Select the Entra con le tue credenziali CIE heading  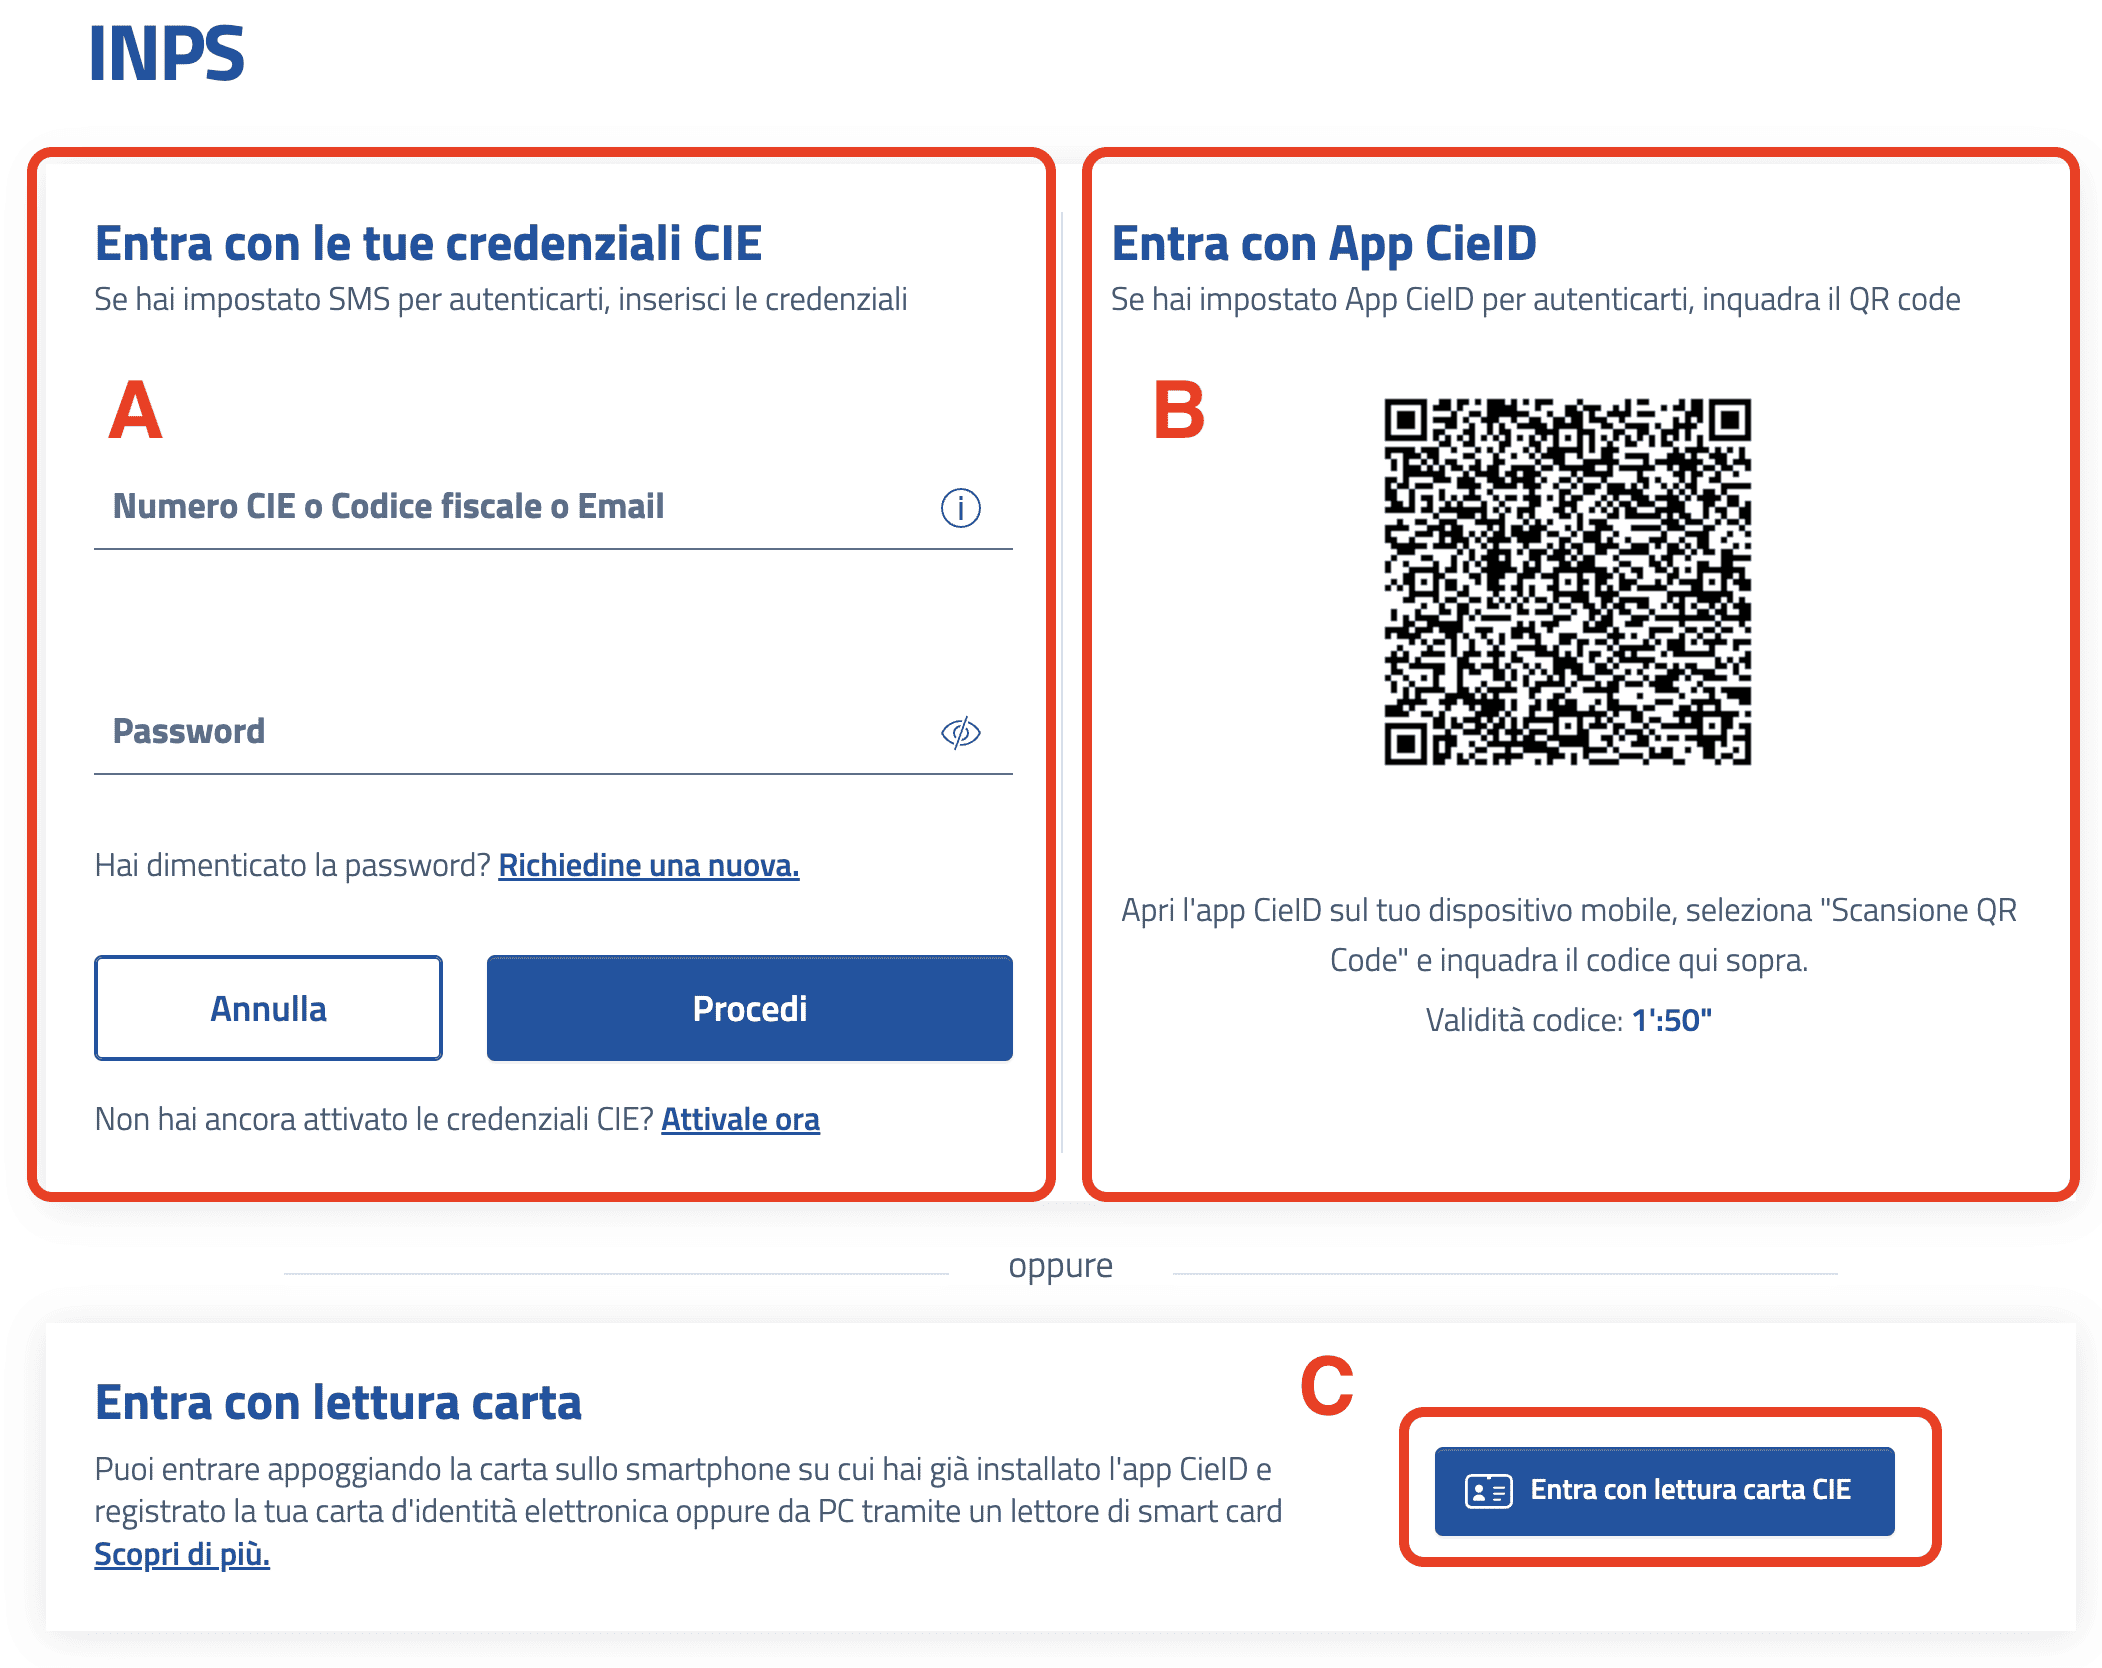pyautogui.click(x=428, y=242)
